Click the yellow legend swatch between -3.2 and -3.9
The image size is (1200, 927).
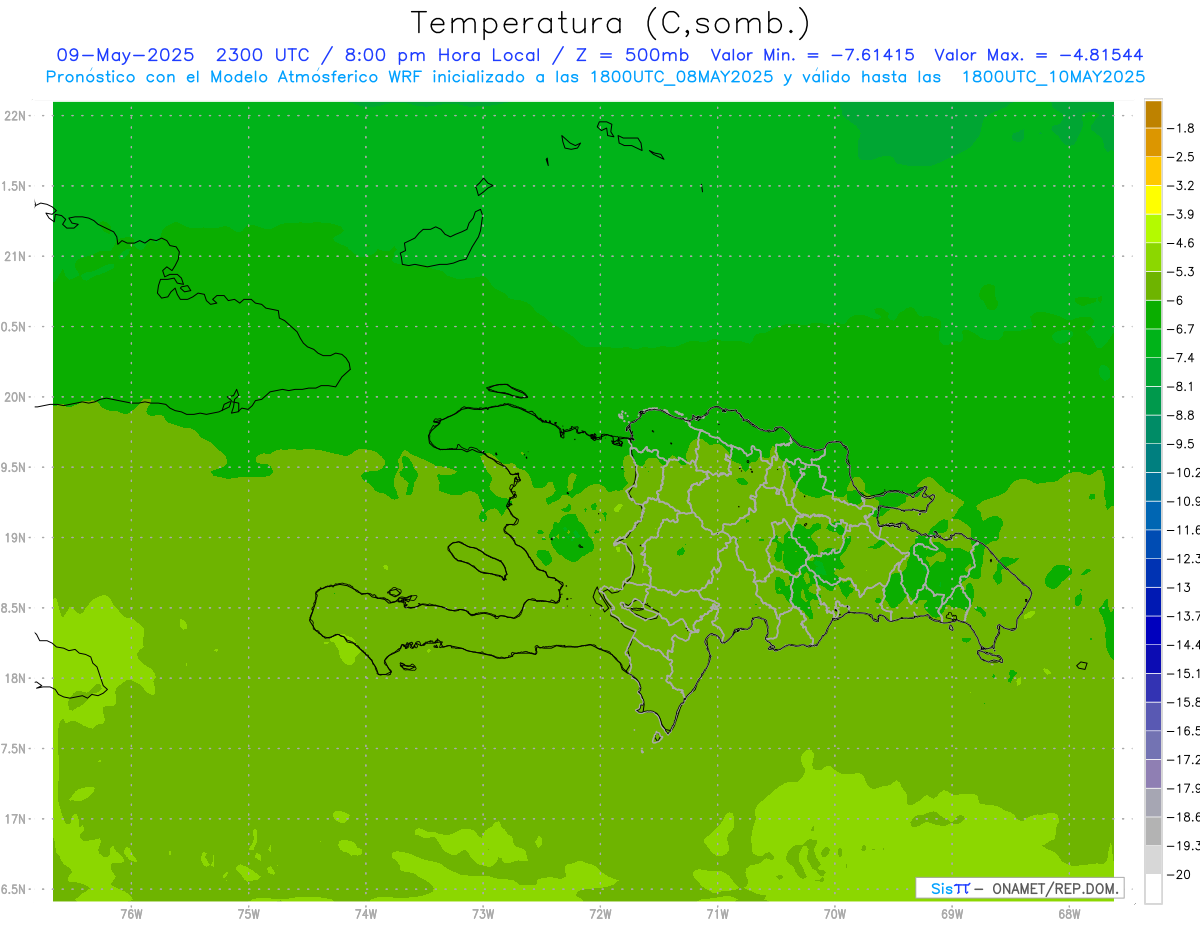click(x=1153, y=200)
